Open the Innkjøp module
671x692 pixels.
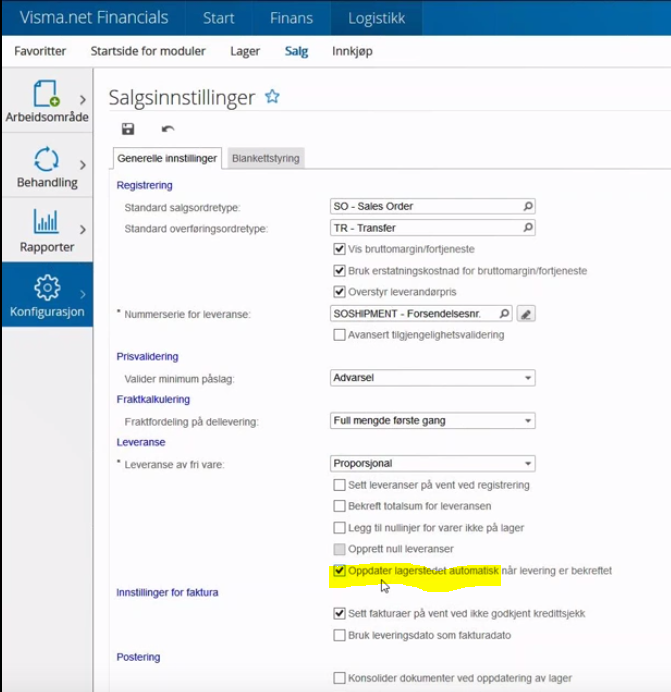(x=352, y=51)
